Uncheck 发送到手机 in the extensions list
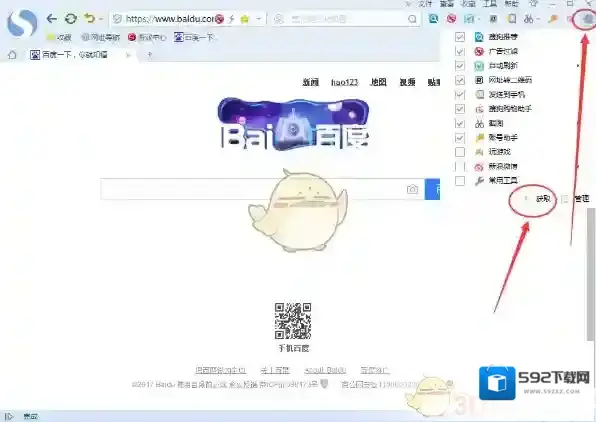 (x=460, y=94)
